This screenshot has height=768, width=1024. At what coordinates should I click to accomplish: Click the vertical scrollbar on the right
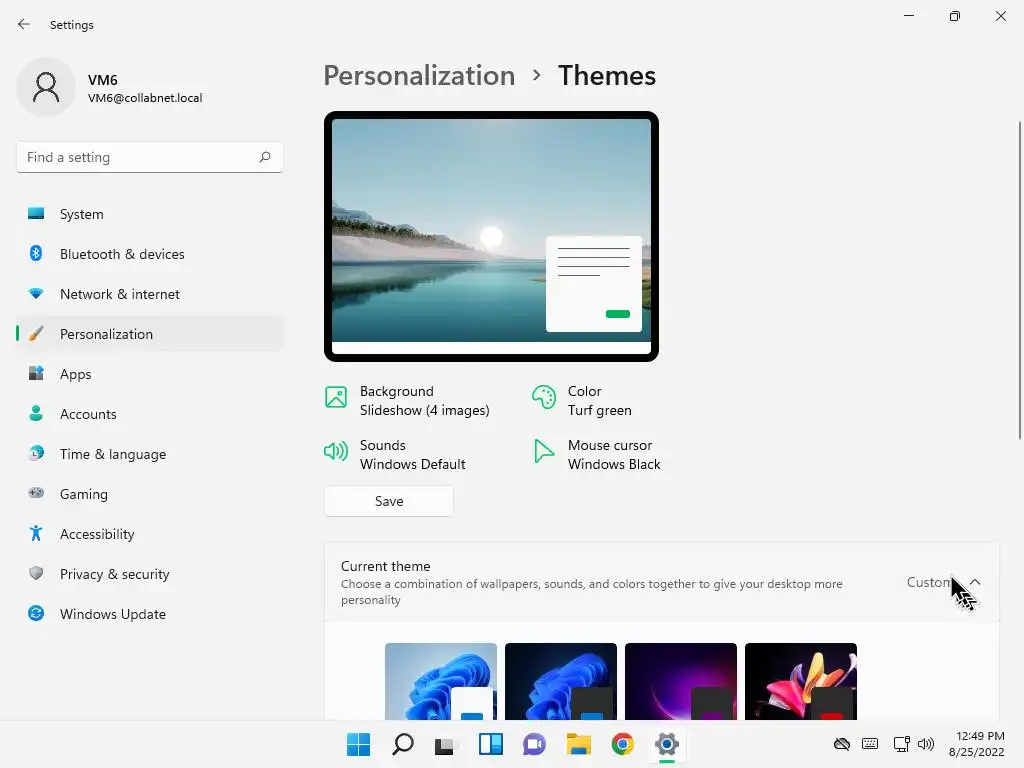[x=1019, y=280]
